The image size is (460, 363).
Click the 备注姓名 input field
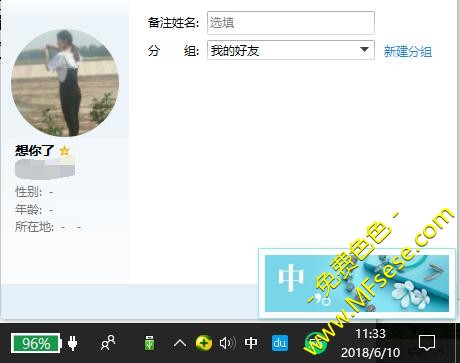point(291,23)
